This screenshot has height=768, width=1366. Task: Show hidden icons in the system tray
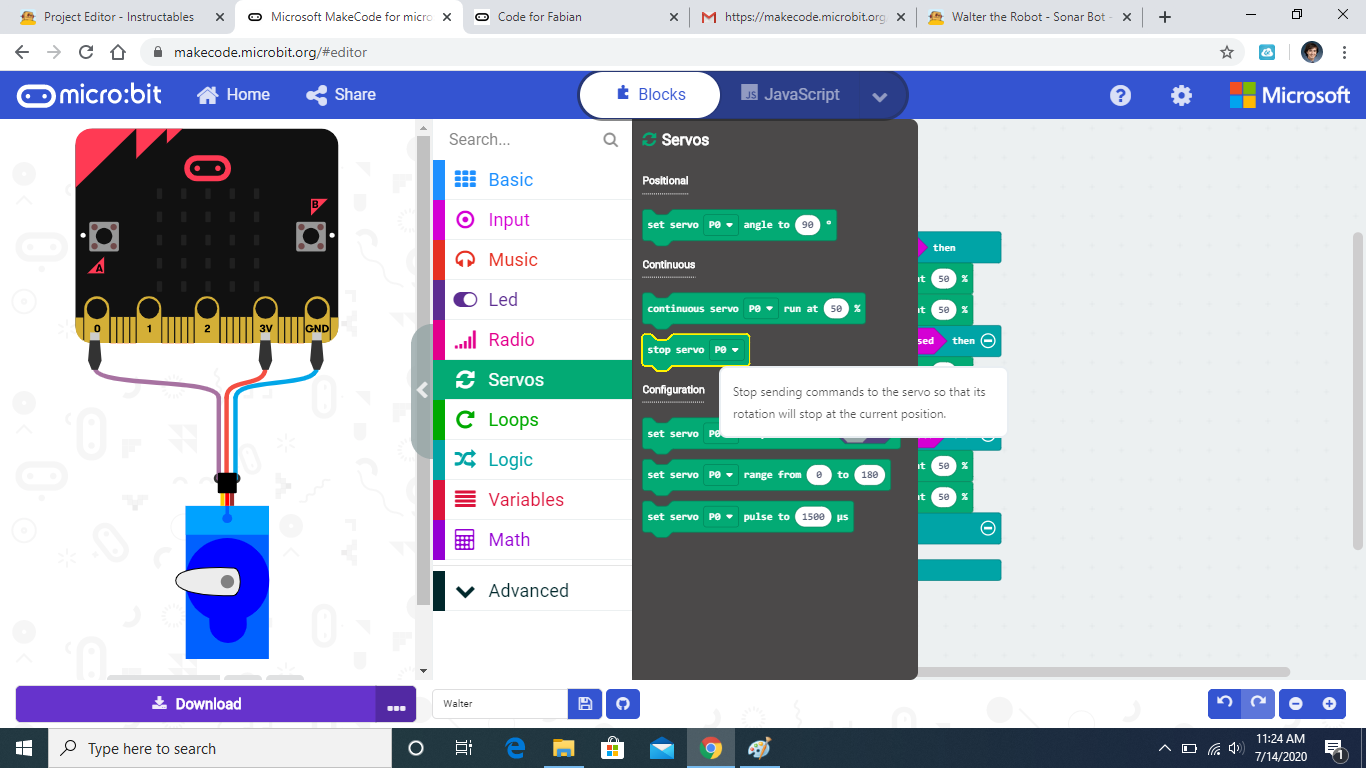[x=1164, y=748]
